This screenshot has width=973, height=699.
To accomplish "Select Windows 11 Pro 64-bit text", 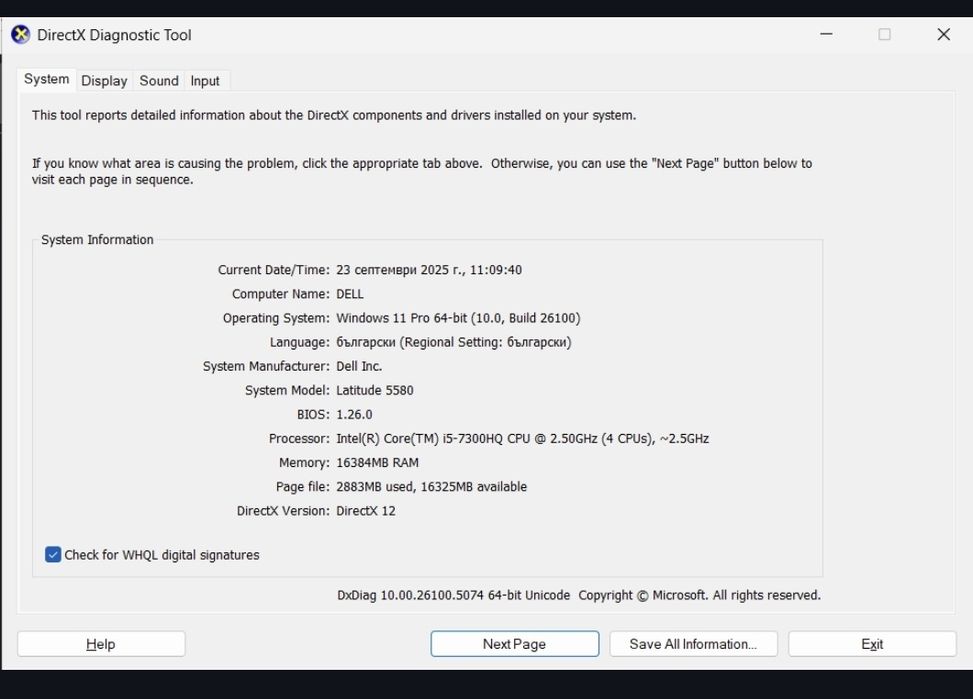I will pos(401,318).
